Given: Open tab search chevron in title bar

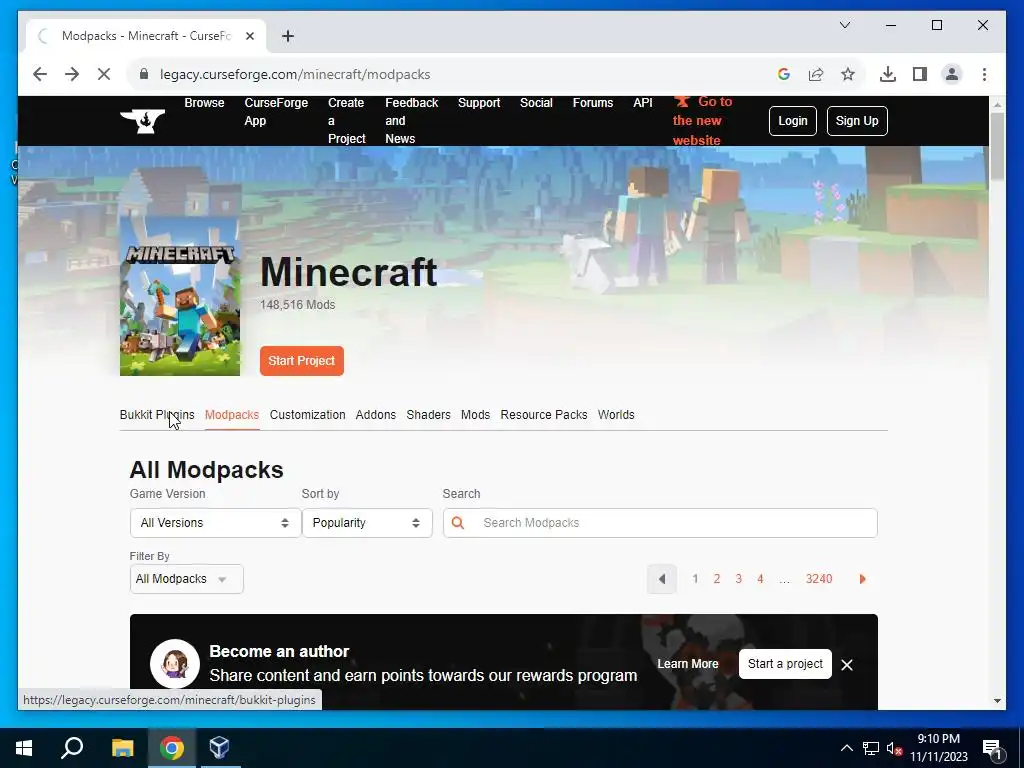Looking at the screenshot, I should [844, 25].
